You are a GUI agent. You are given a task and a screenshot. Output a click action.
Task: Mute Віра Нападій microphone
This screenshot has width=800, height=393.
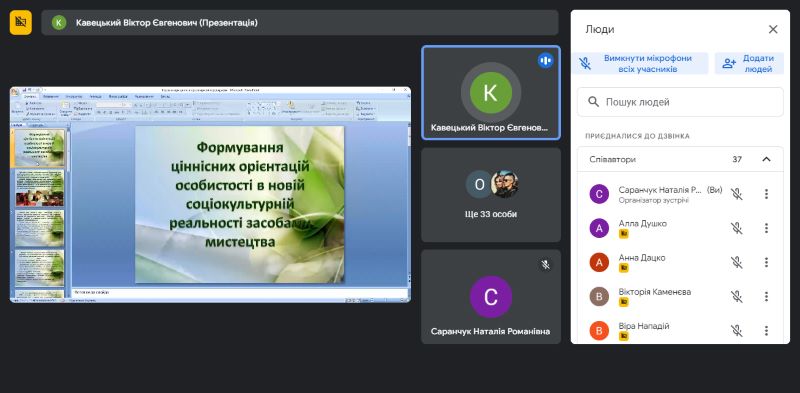[736, 331]
